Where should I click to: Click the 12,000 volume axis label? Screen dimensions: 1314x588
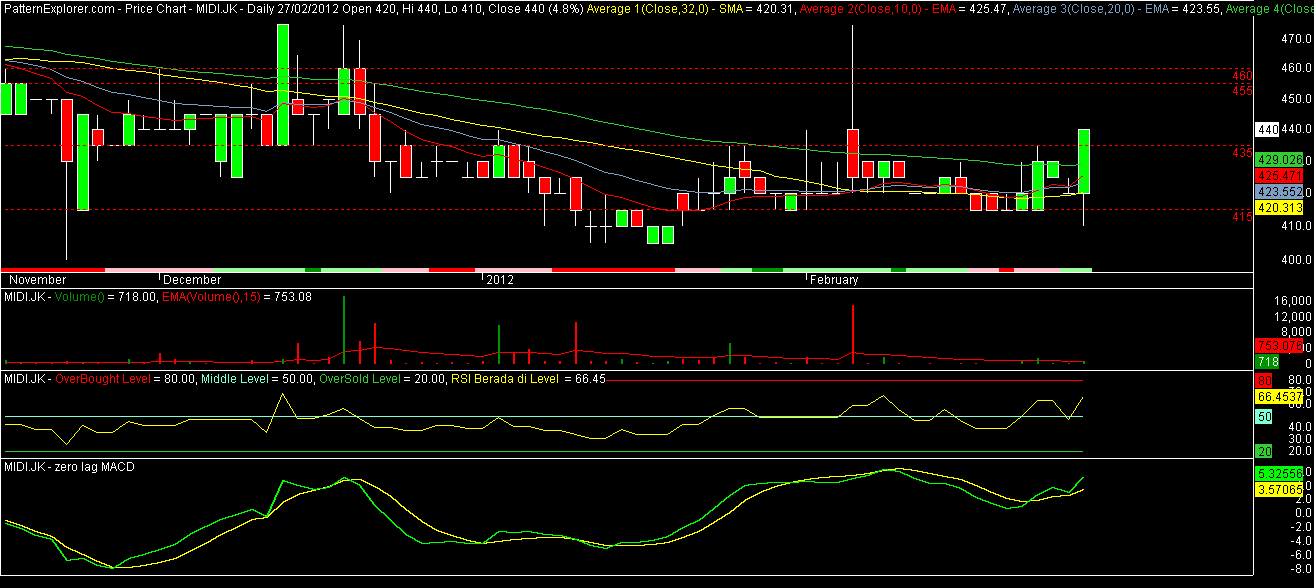tap(1294, 316)
